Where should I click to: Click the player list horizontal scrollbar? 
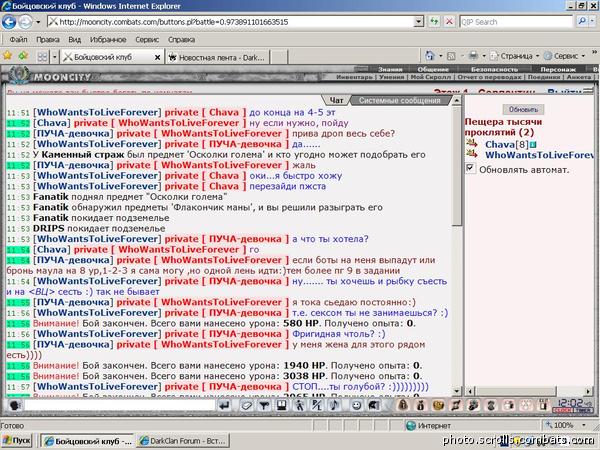tap(530, 391)
